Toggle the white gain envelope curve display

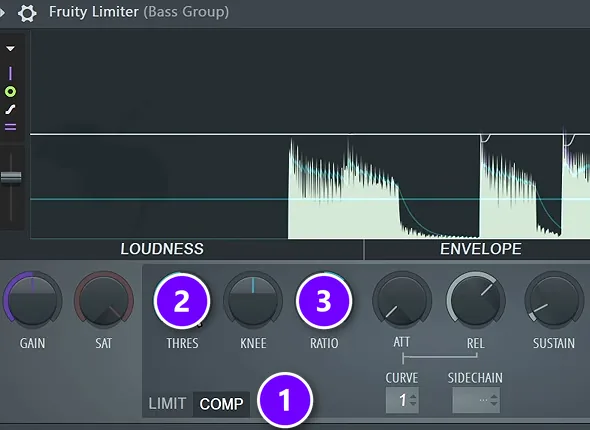click(x=10, y=109)
